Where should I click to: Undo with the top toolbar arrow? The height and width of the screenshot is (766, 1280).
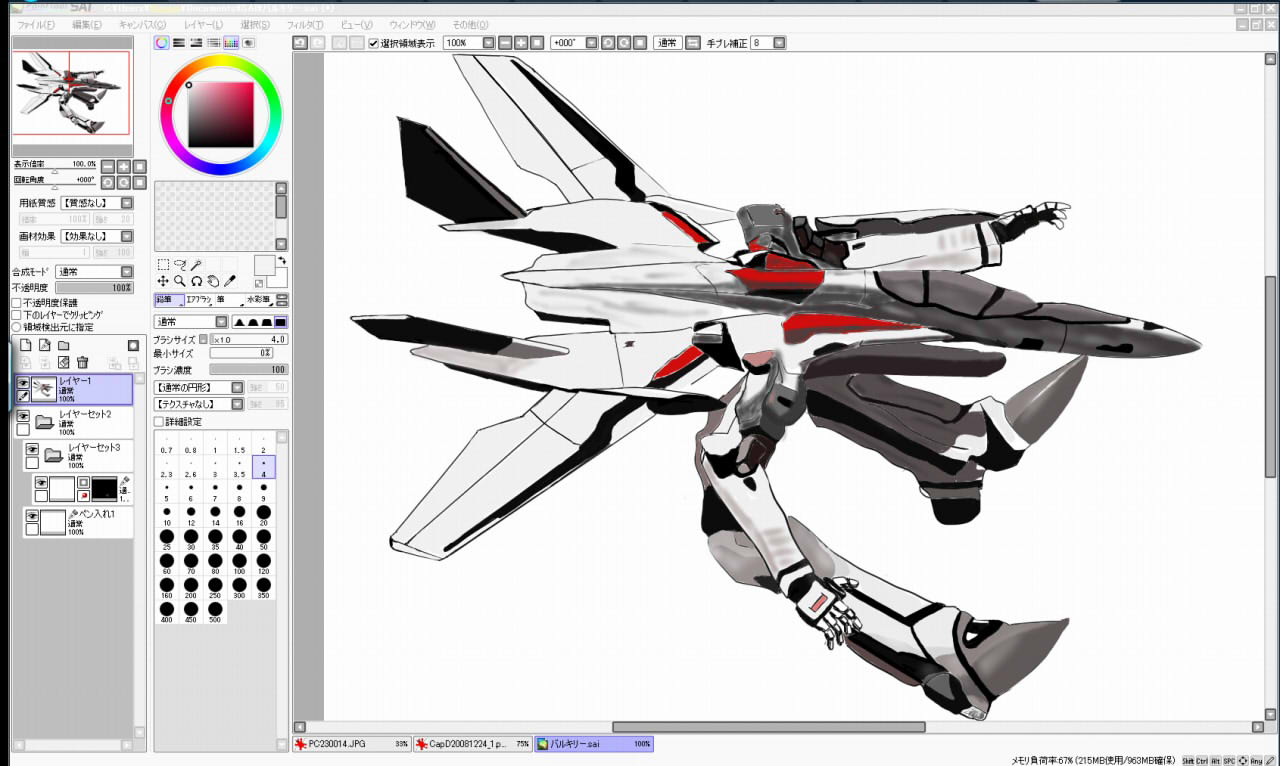(299, 43)
